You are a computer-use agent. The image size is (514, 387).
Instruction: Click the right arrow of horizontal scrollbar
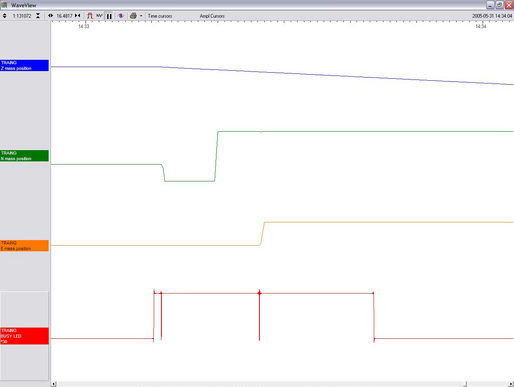click(511, 384)
